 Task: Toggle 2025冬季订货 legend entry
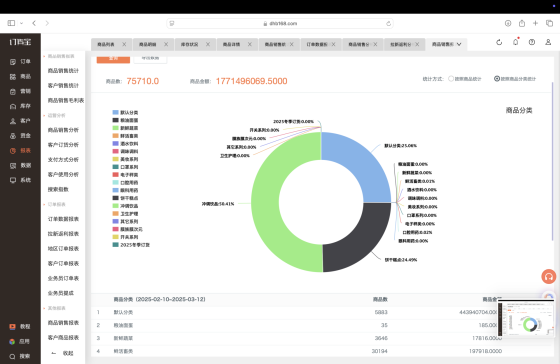[x=131, y=245]
